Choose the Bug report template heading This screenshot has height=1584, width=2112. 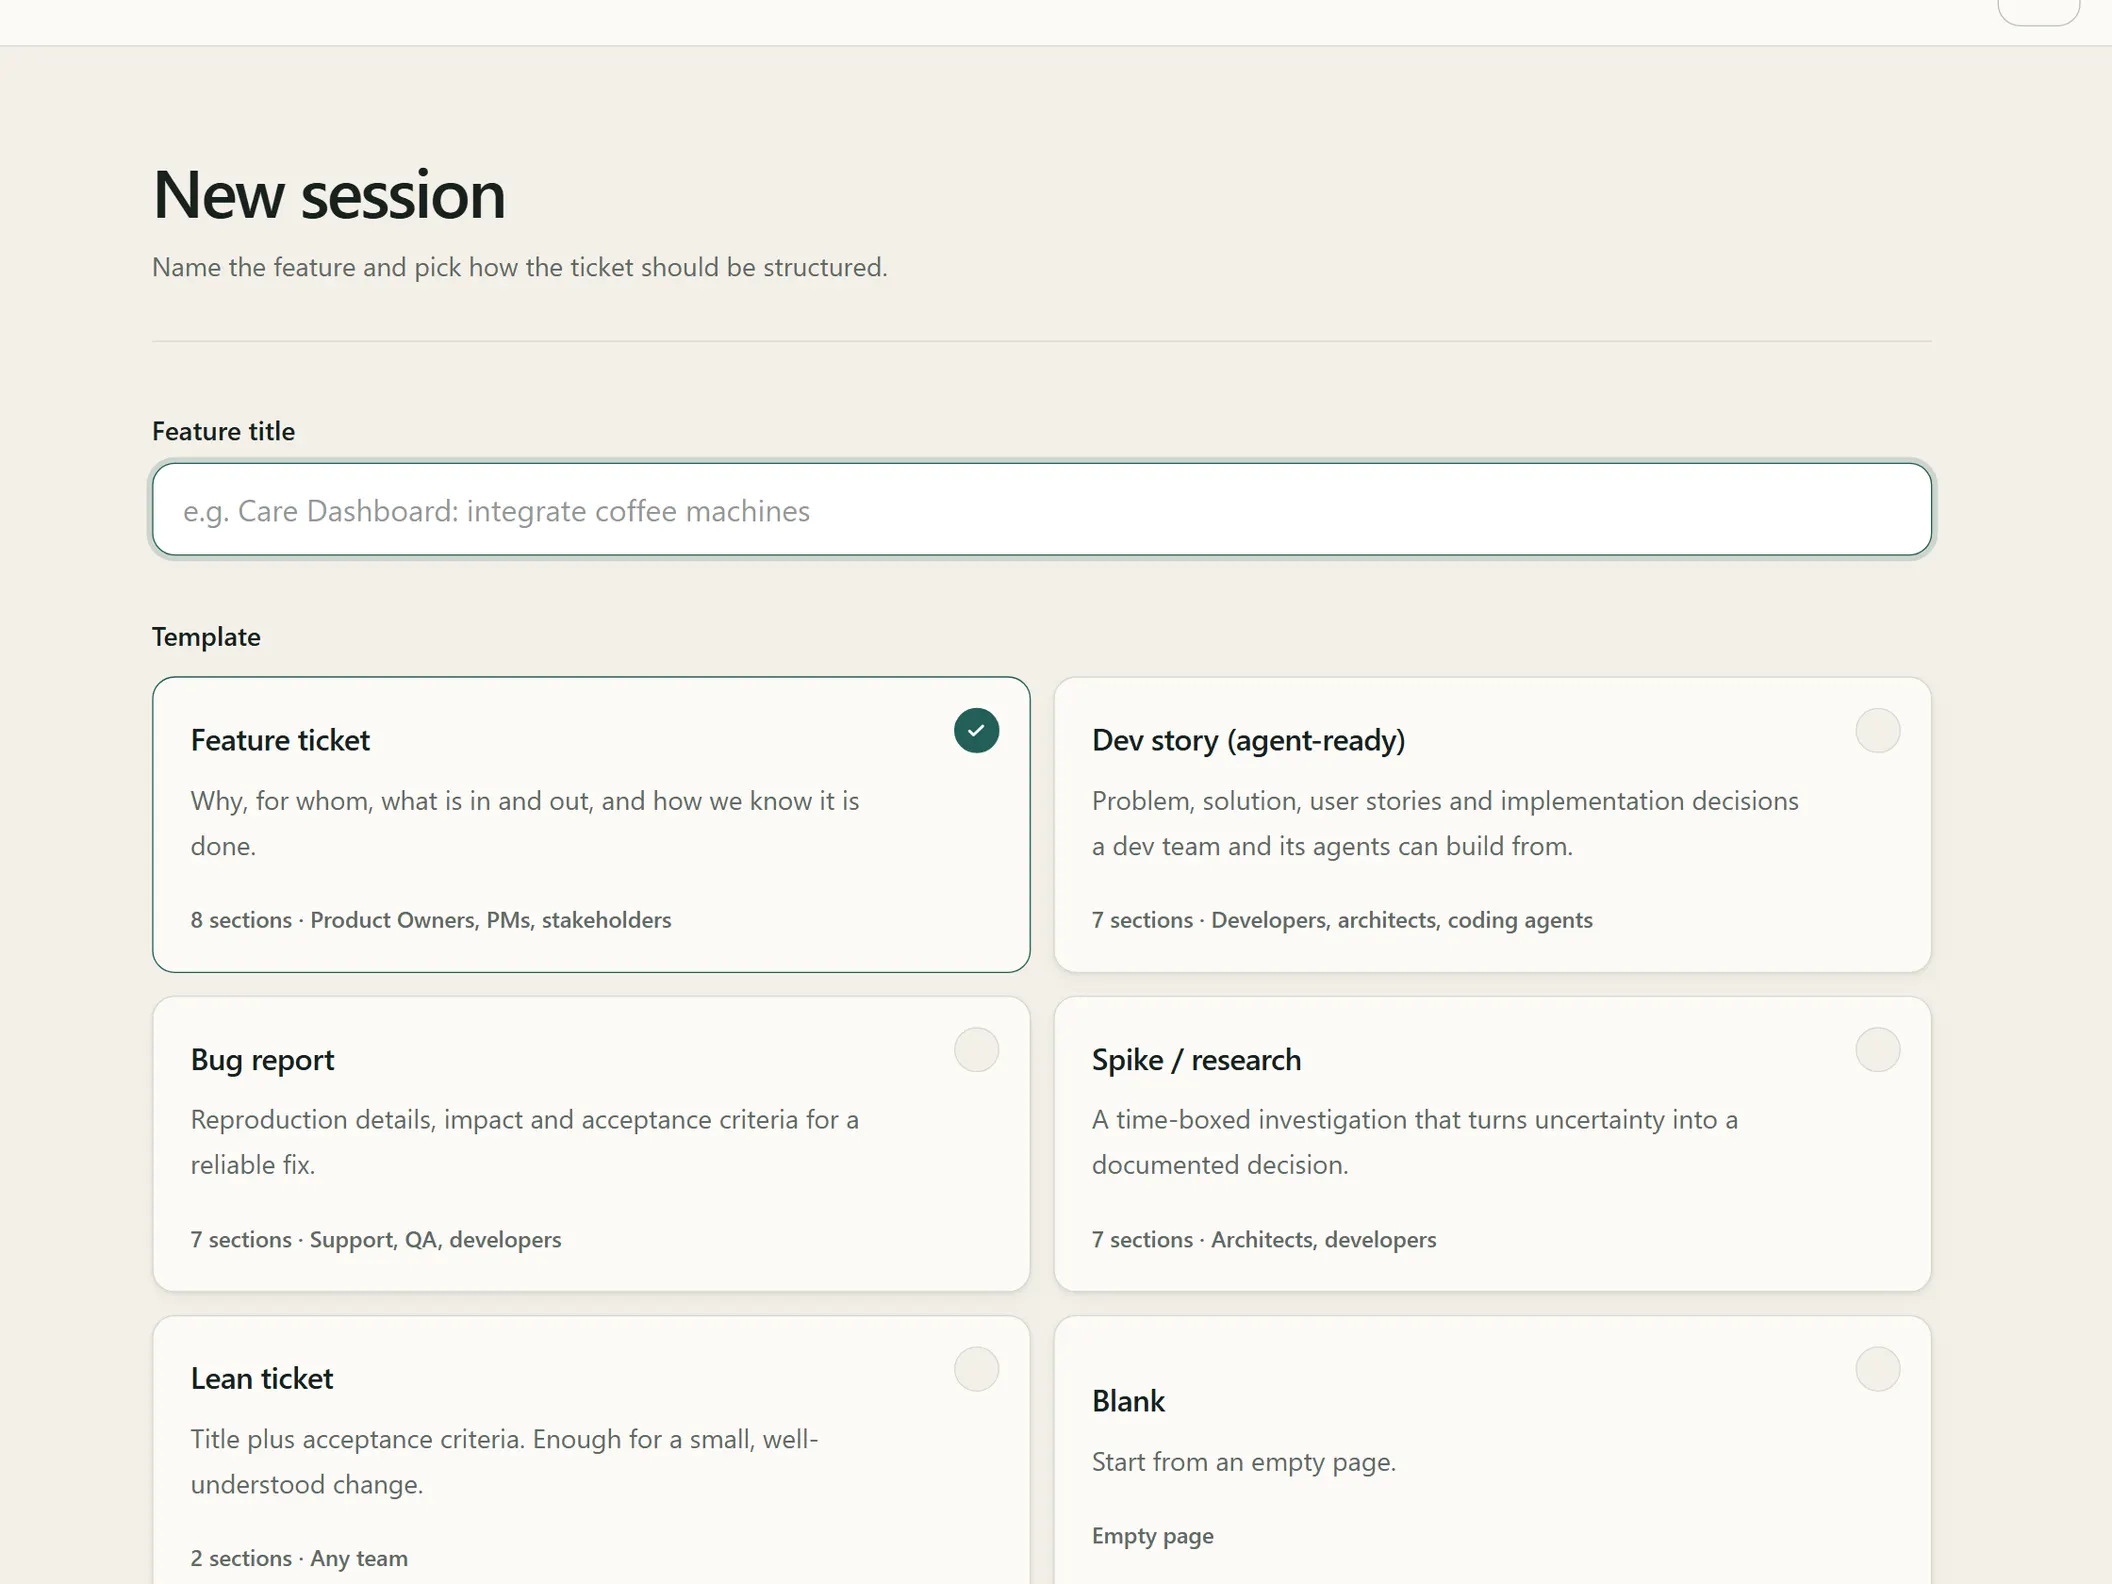262,1060
